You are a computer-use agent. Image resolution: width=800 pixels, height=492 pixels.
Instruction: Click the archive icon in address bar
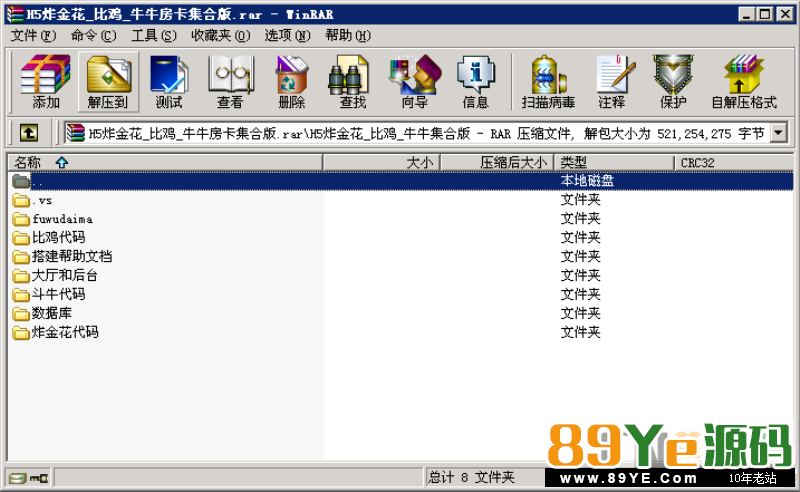pyautogui.click(x=76, y=133)
